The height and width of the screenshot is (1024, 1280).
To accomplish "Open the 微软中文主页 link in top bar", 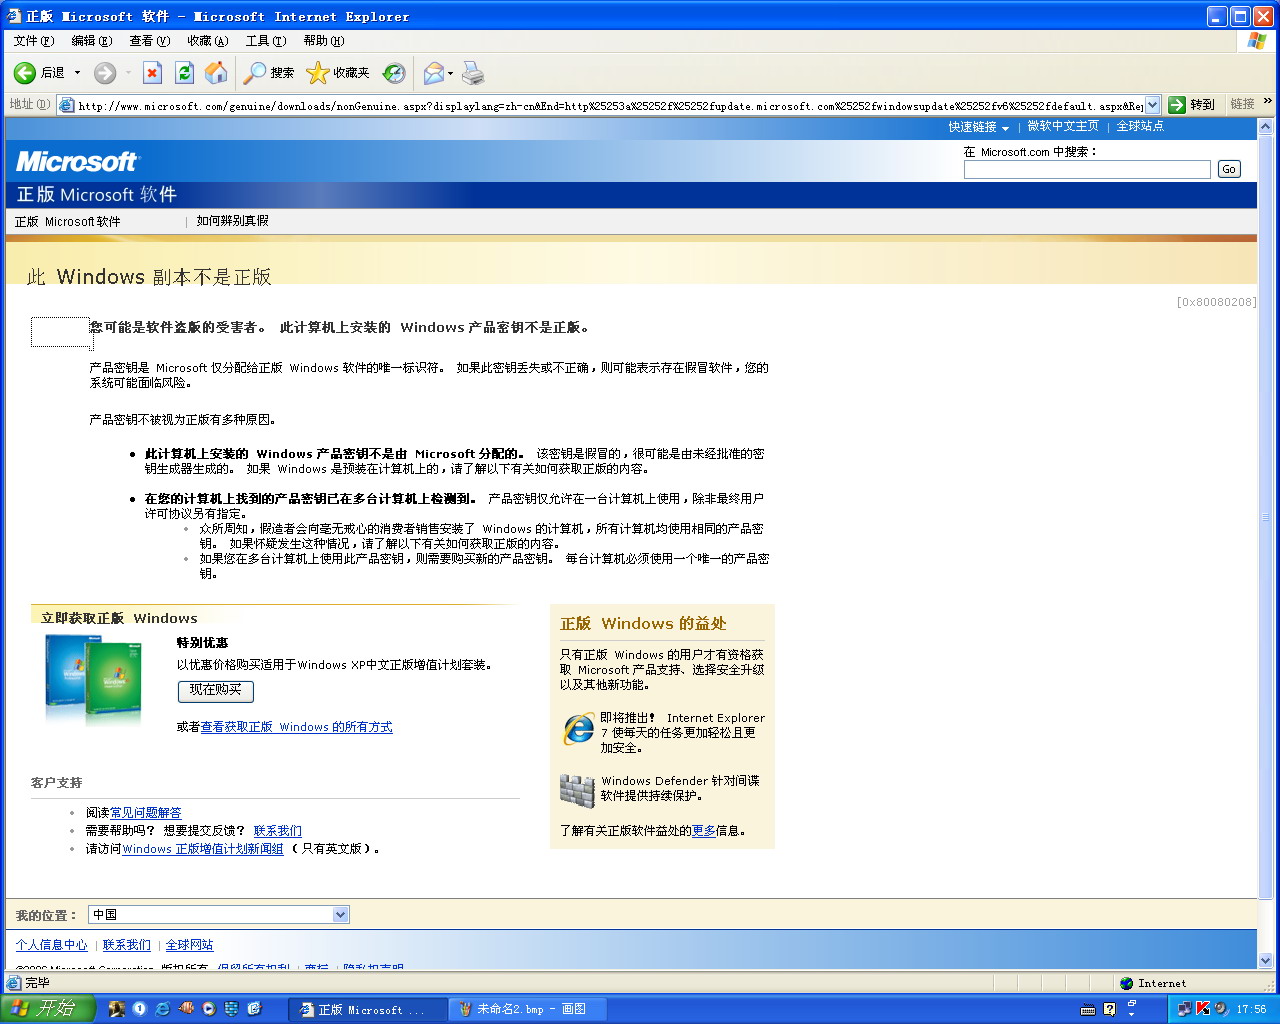I will 1063,126.
